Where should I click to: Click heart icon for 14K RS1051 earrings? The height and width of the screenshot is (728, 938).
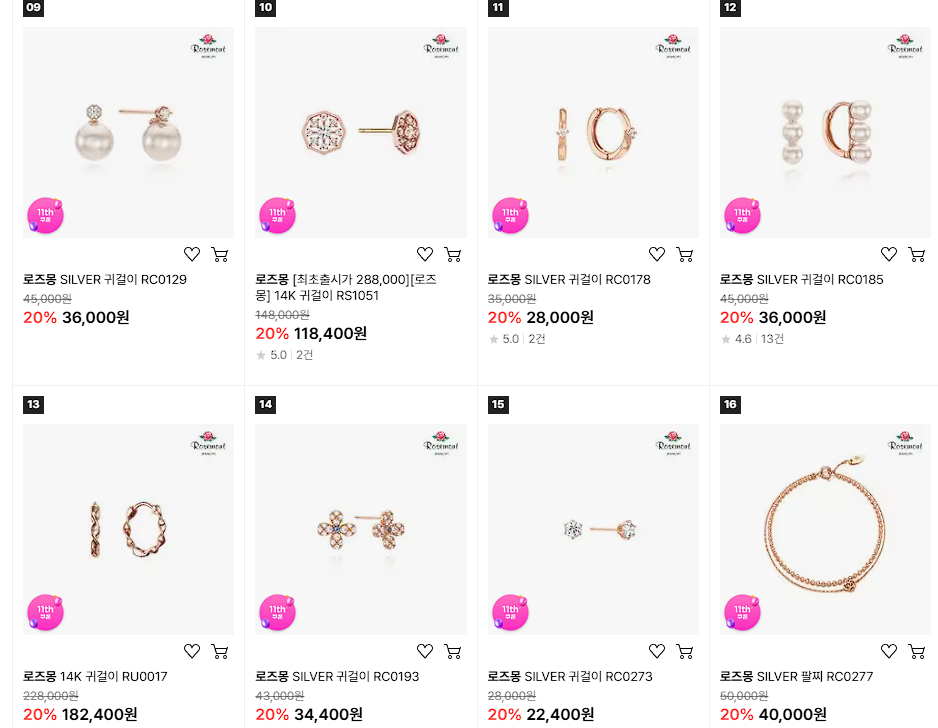(x=425, y=254)
